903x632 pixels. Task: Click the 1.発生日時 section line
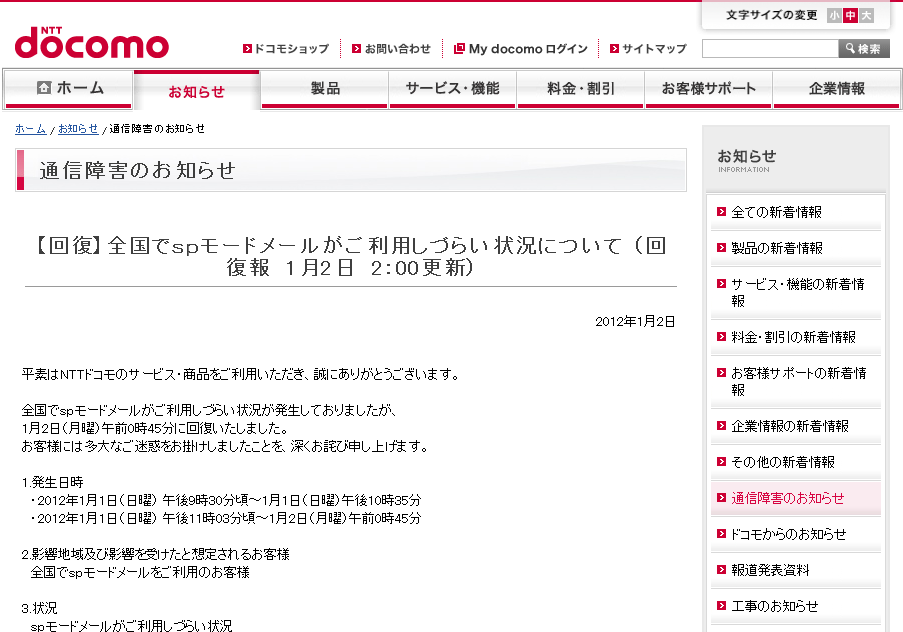[x=52, y=482]
